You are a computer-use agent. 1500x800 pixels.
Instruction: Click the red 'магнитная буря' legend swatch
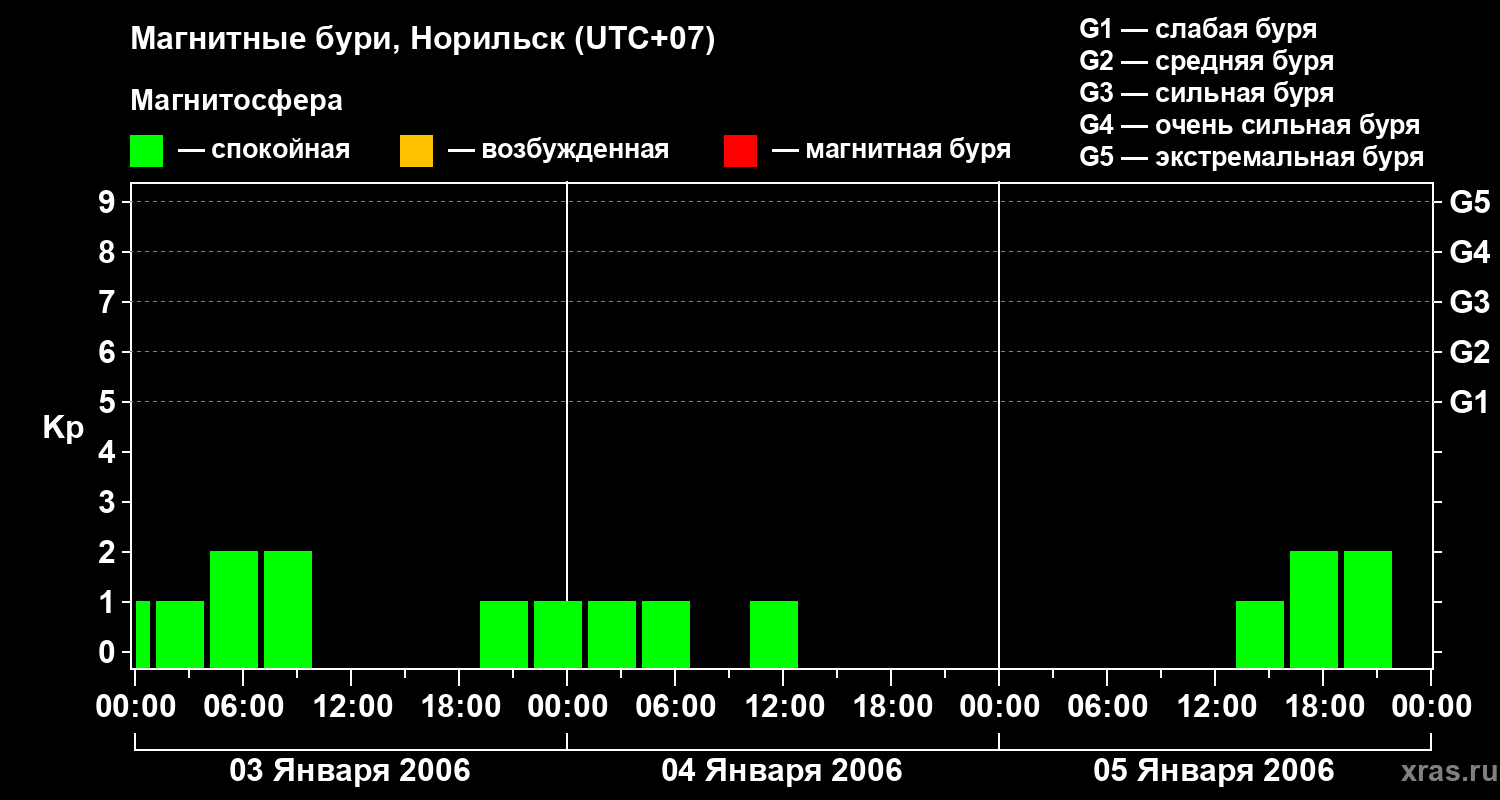coord(740,150)
